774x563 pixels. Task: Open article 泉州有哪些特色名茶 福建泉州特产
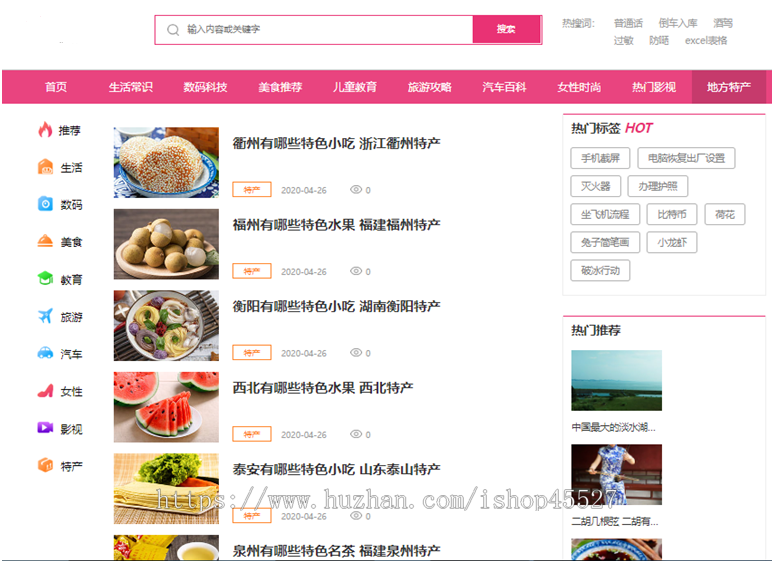coord(336,551)
